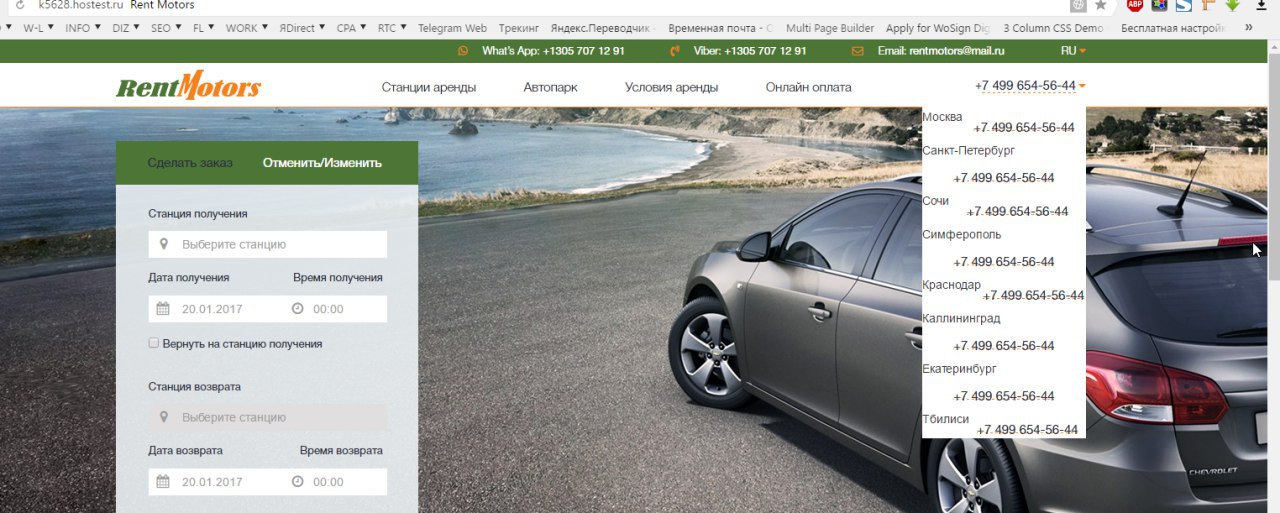Viewport: 1280px width, 513px height.
Task: Click the green download arrow extension icon
Action: (x=1233, y=5)
